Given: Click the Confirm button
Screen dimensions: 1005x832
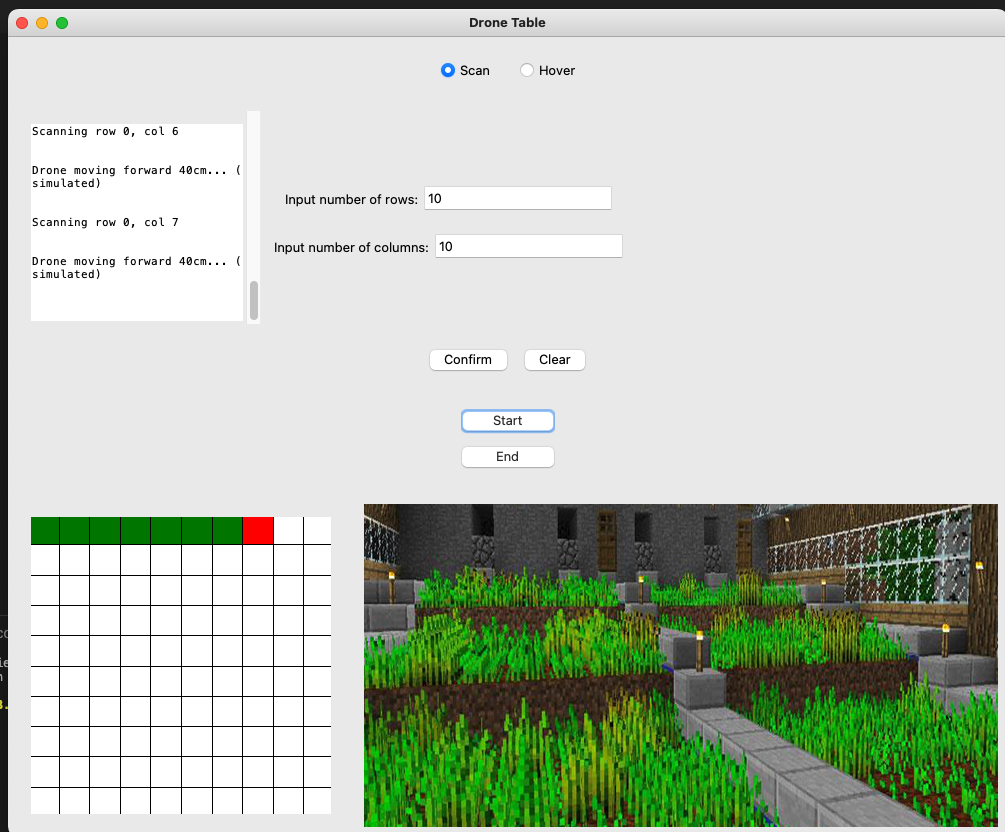Looking at the screenshot, I should tap(468, 360).
